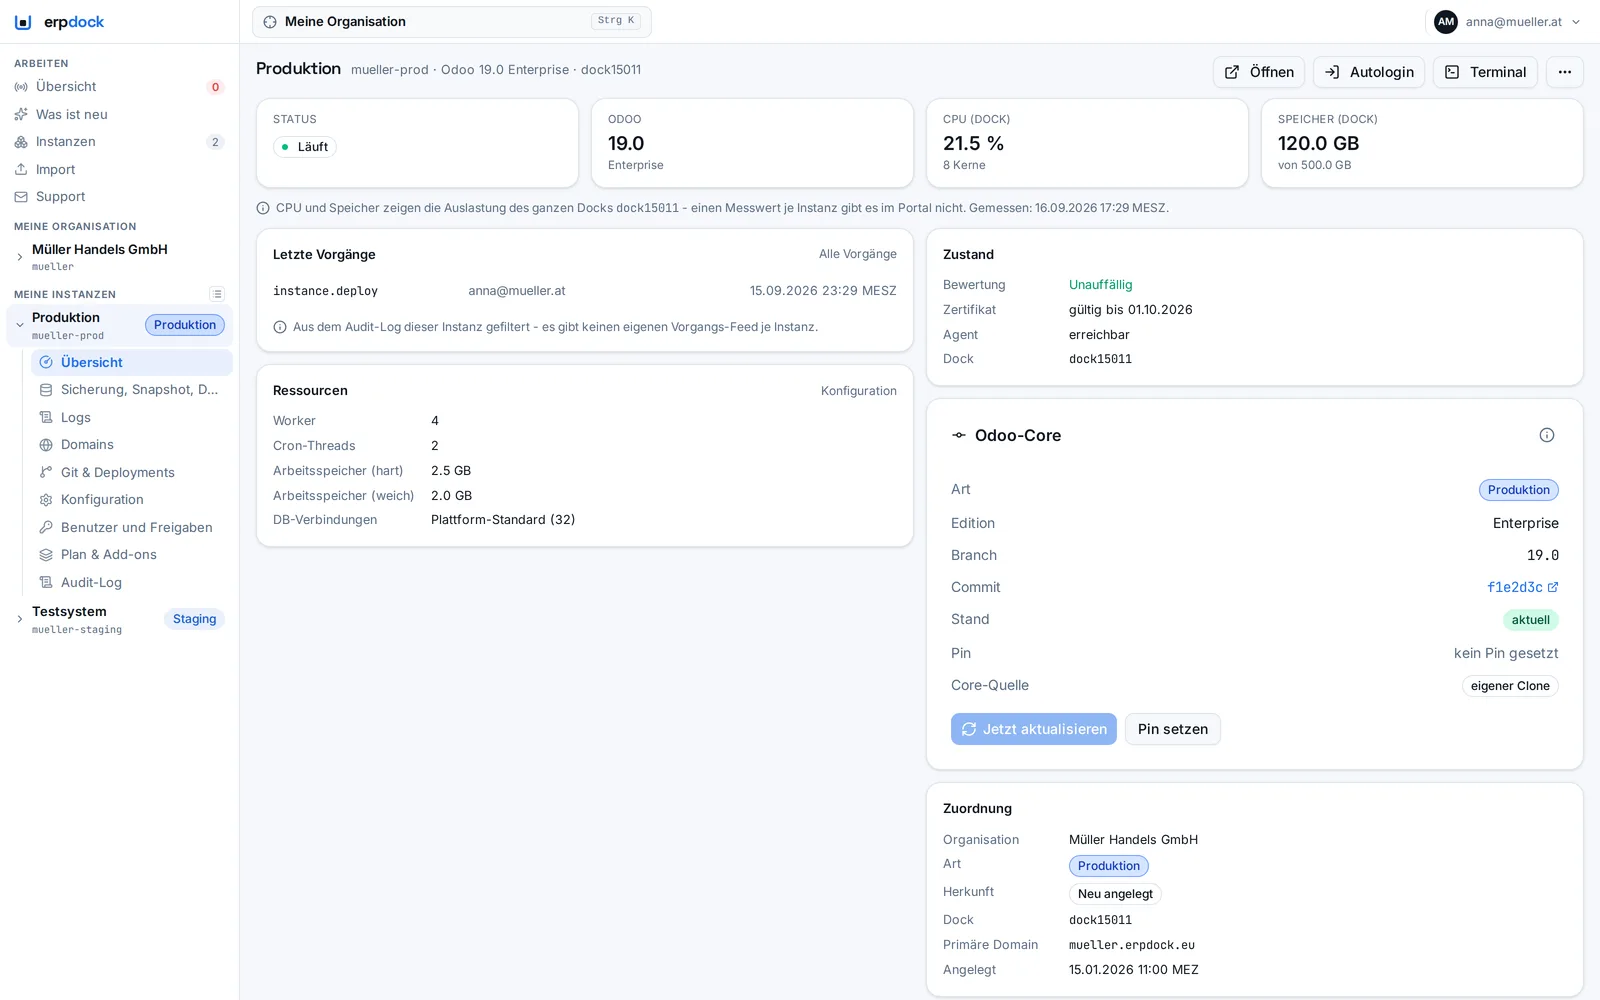Click the Audit-Log icon
The height and width of the screenshot is (1000, 1600).
point(46,582)
